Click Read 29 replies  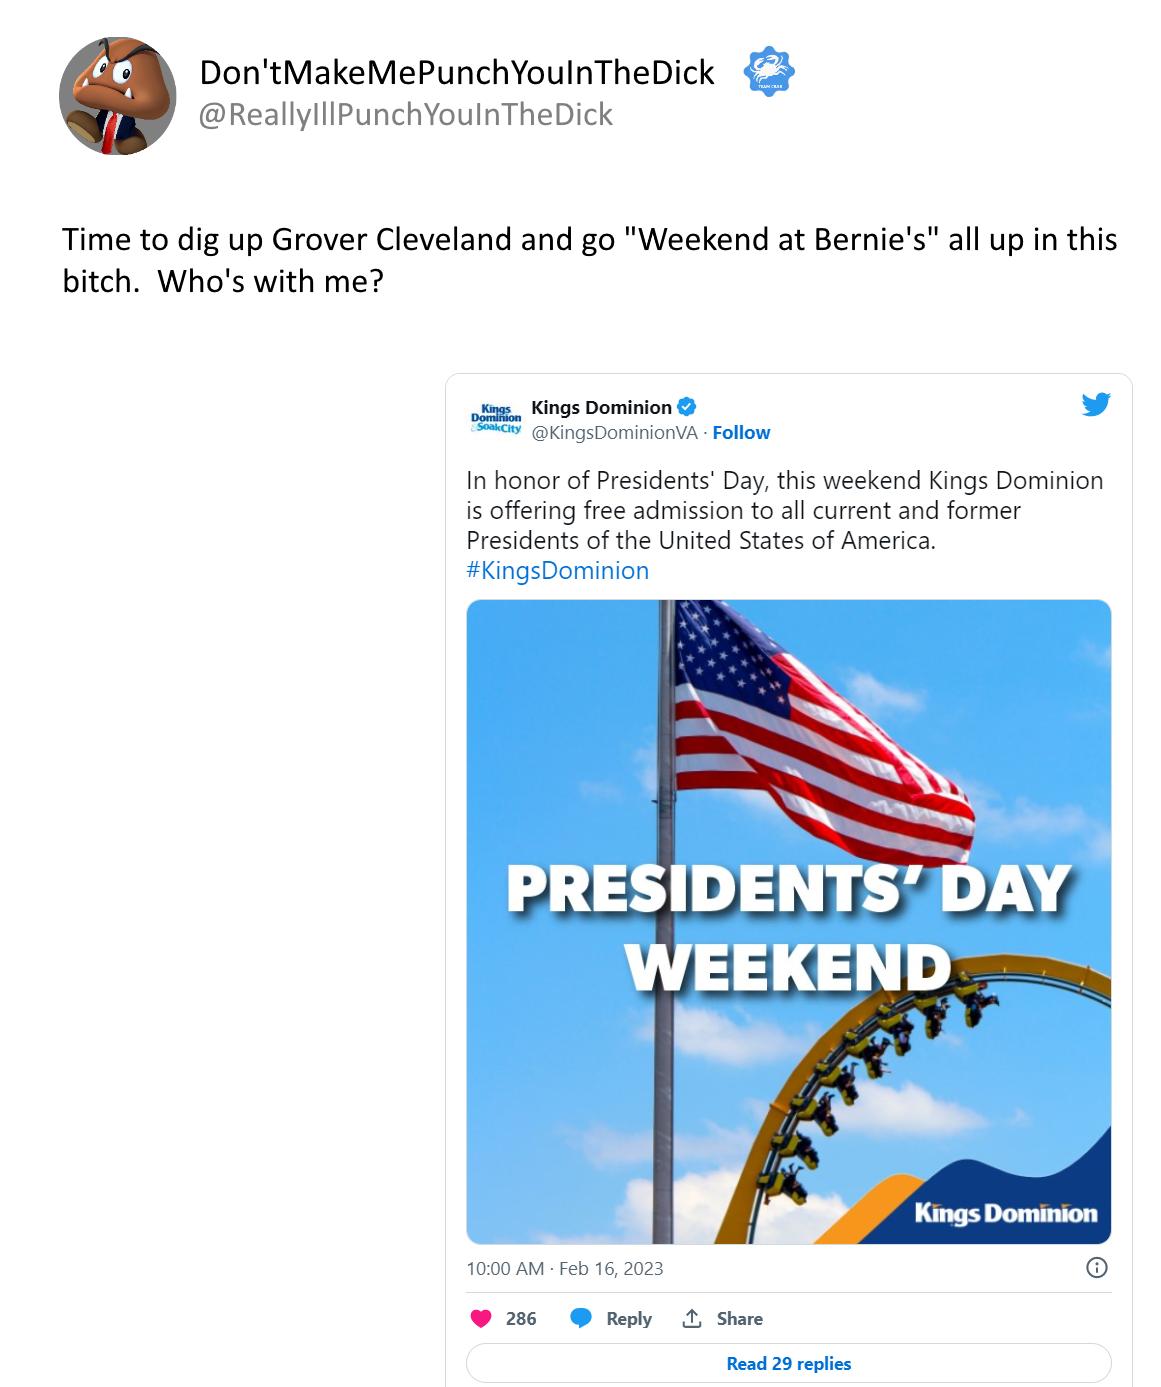789,1363
